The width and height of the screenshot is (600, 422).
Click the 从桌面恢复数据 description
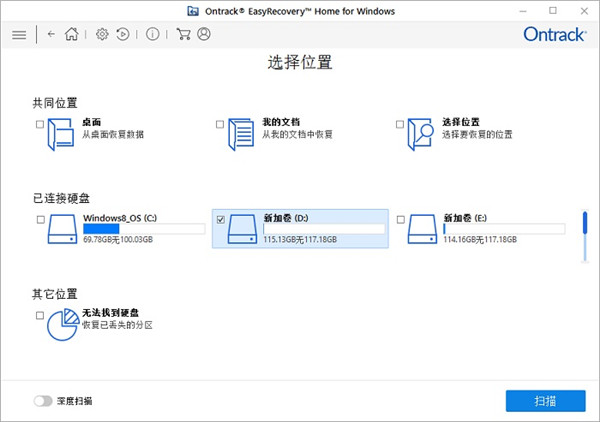(113, 134)
